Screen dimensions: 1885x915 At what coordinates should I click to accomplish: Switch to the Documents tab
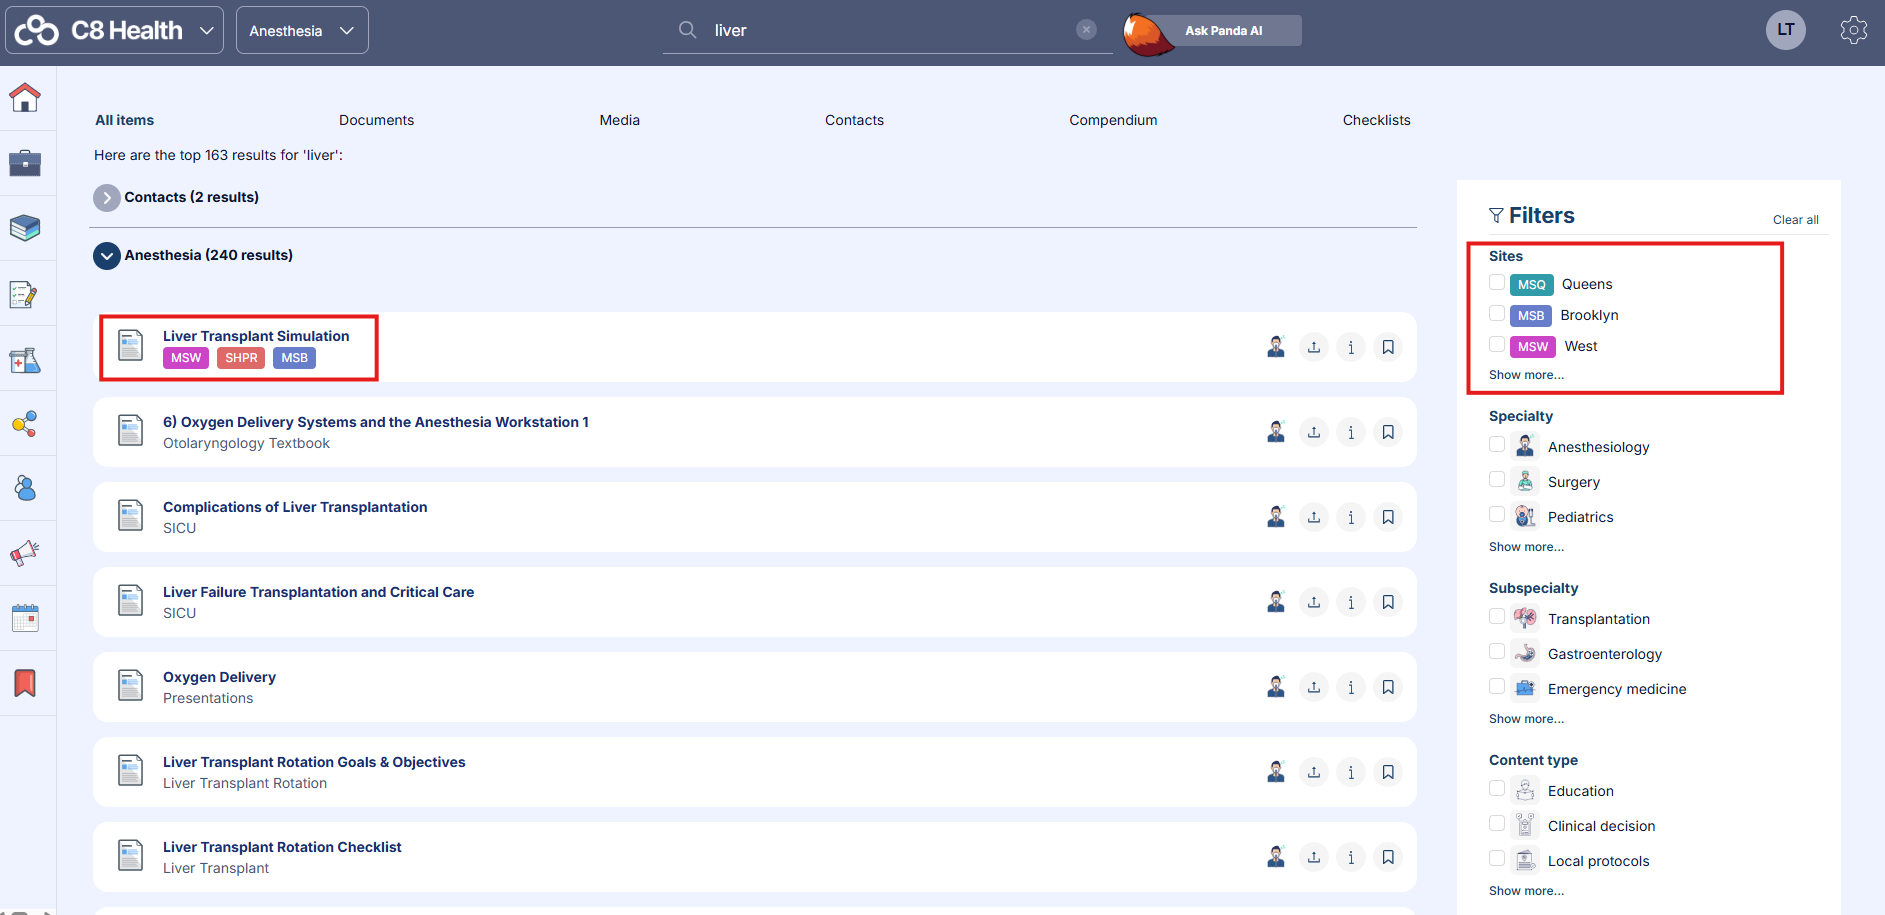(376, 120)
